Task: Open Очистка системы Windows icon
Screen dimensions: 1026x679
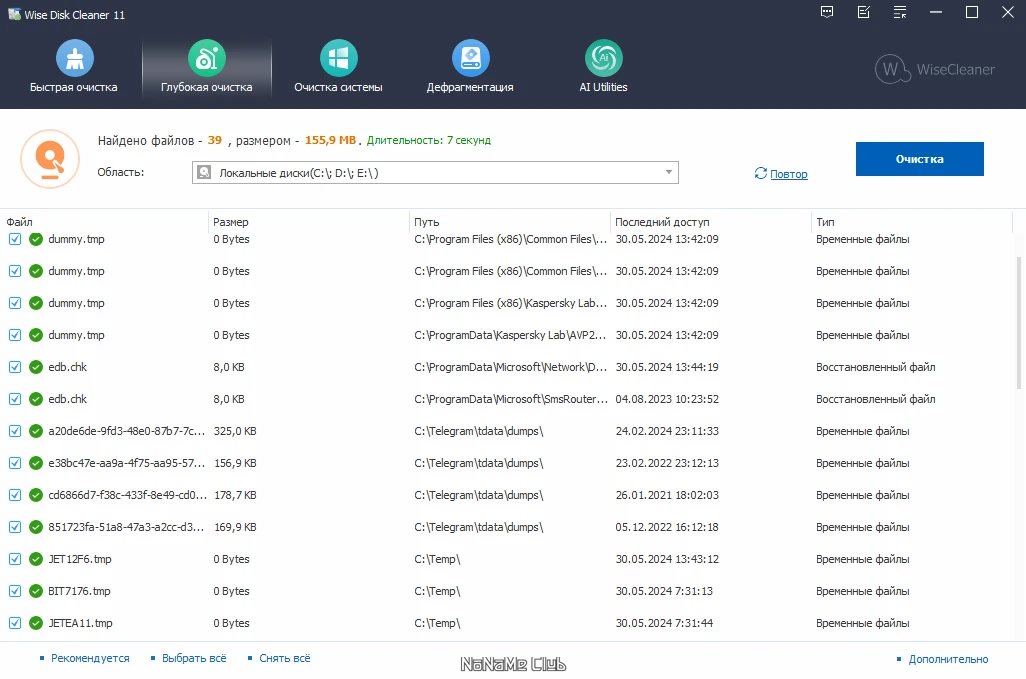Action: click(338, 58)
